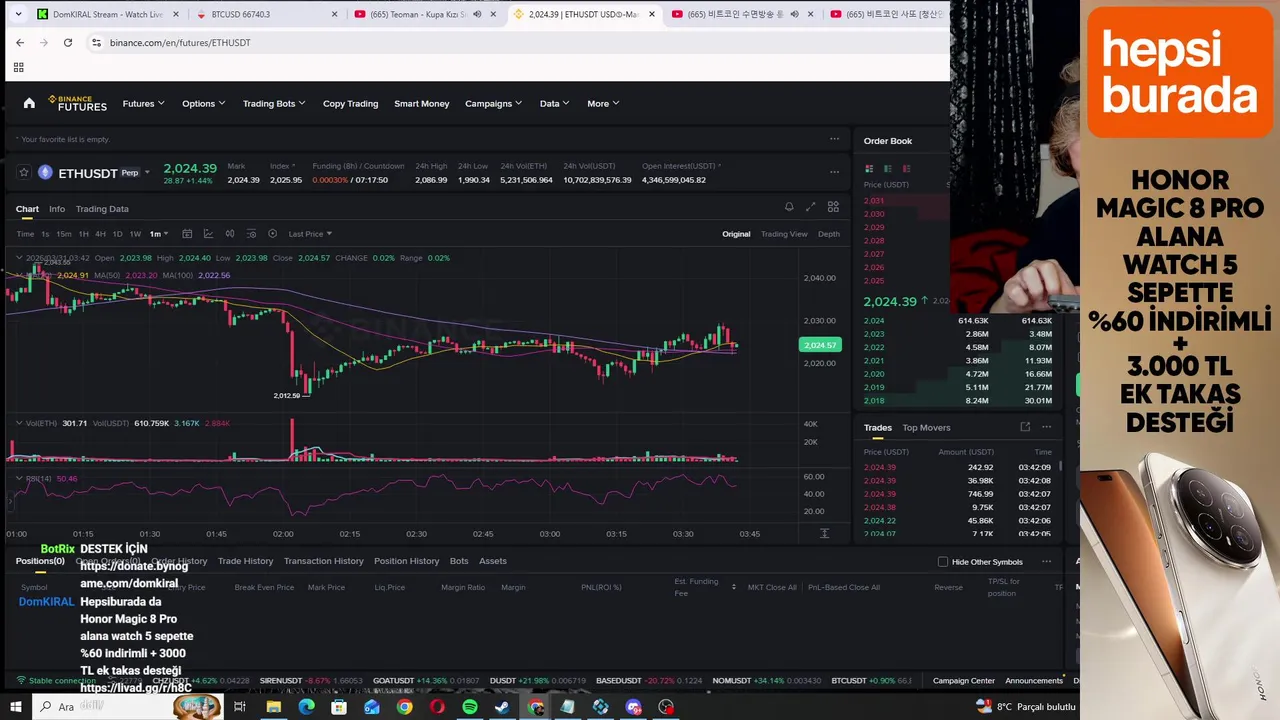Open the chart compare tool icon
The height and width of the screenshot is (720, 1280).
tap(230, 234)
